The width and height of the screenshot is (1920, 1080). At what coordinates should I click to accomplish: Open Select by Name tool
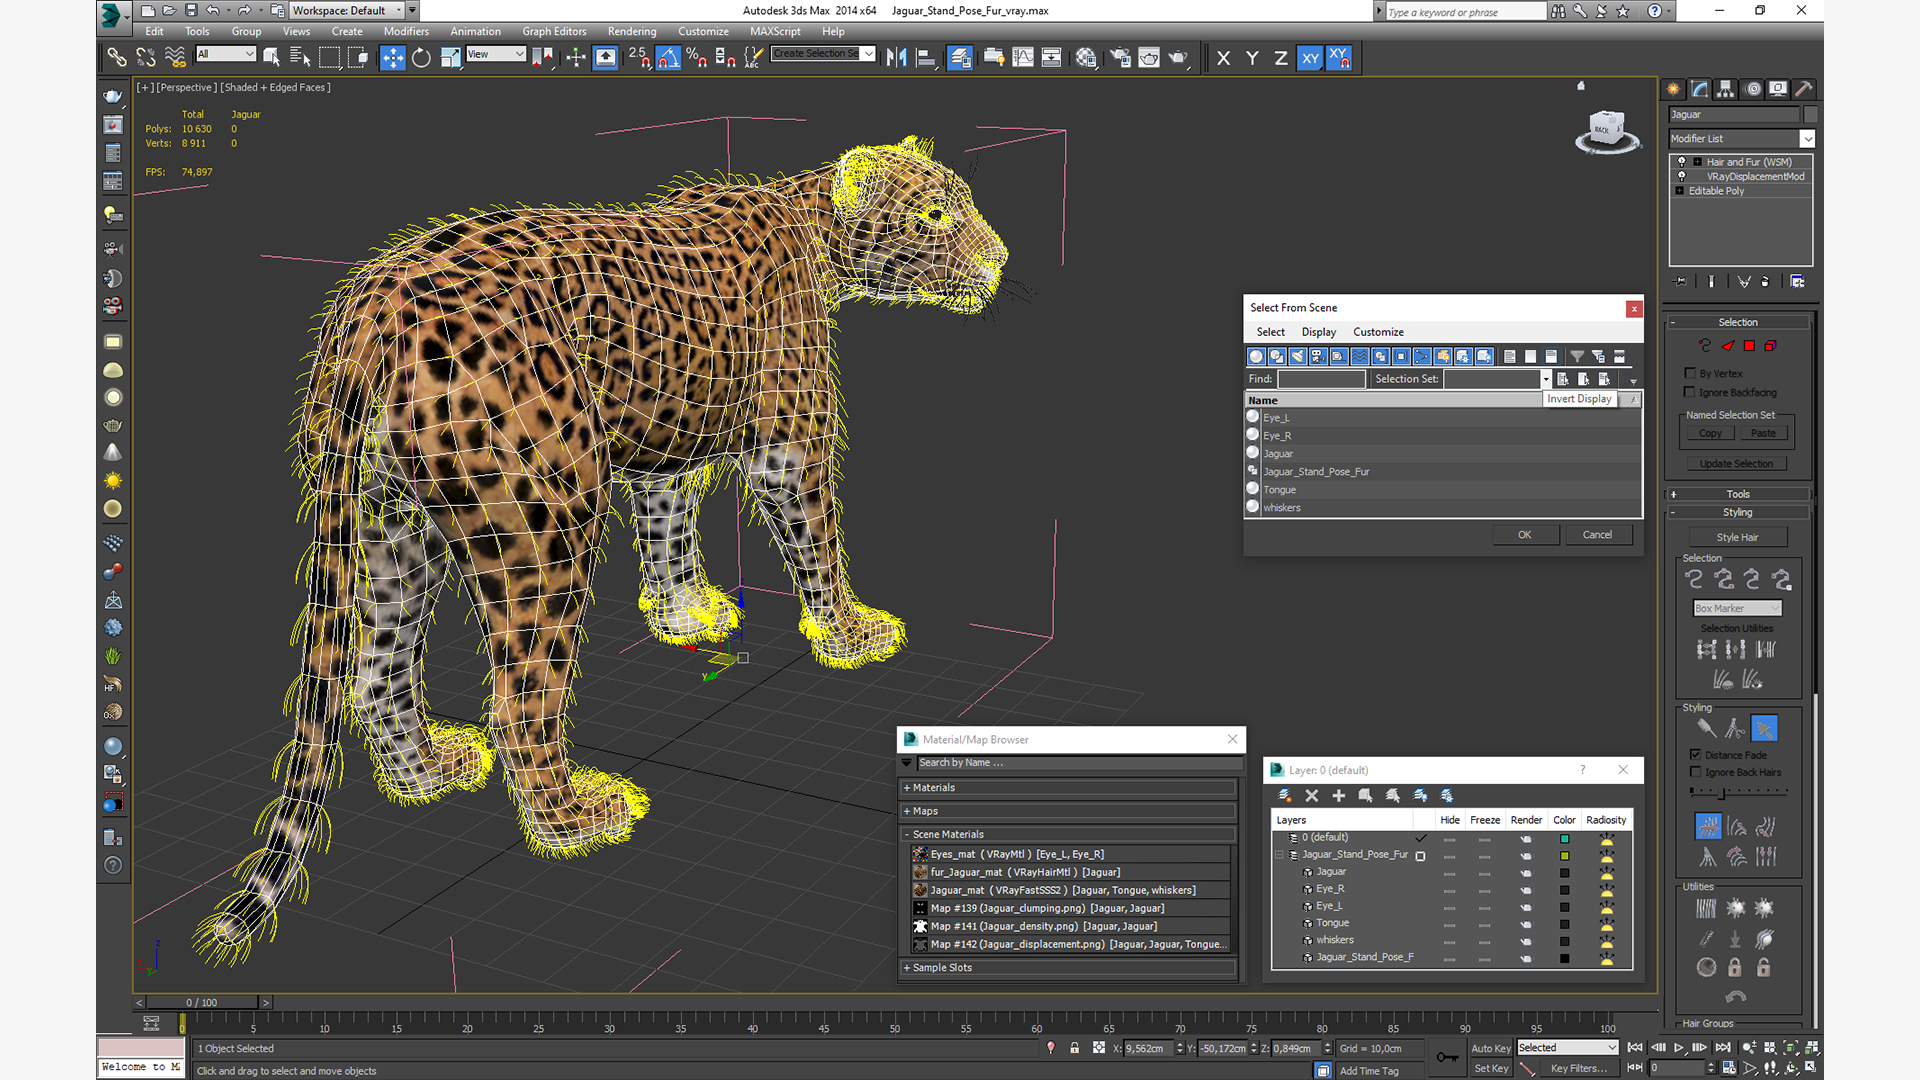tap(300, 58)
